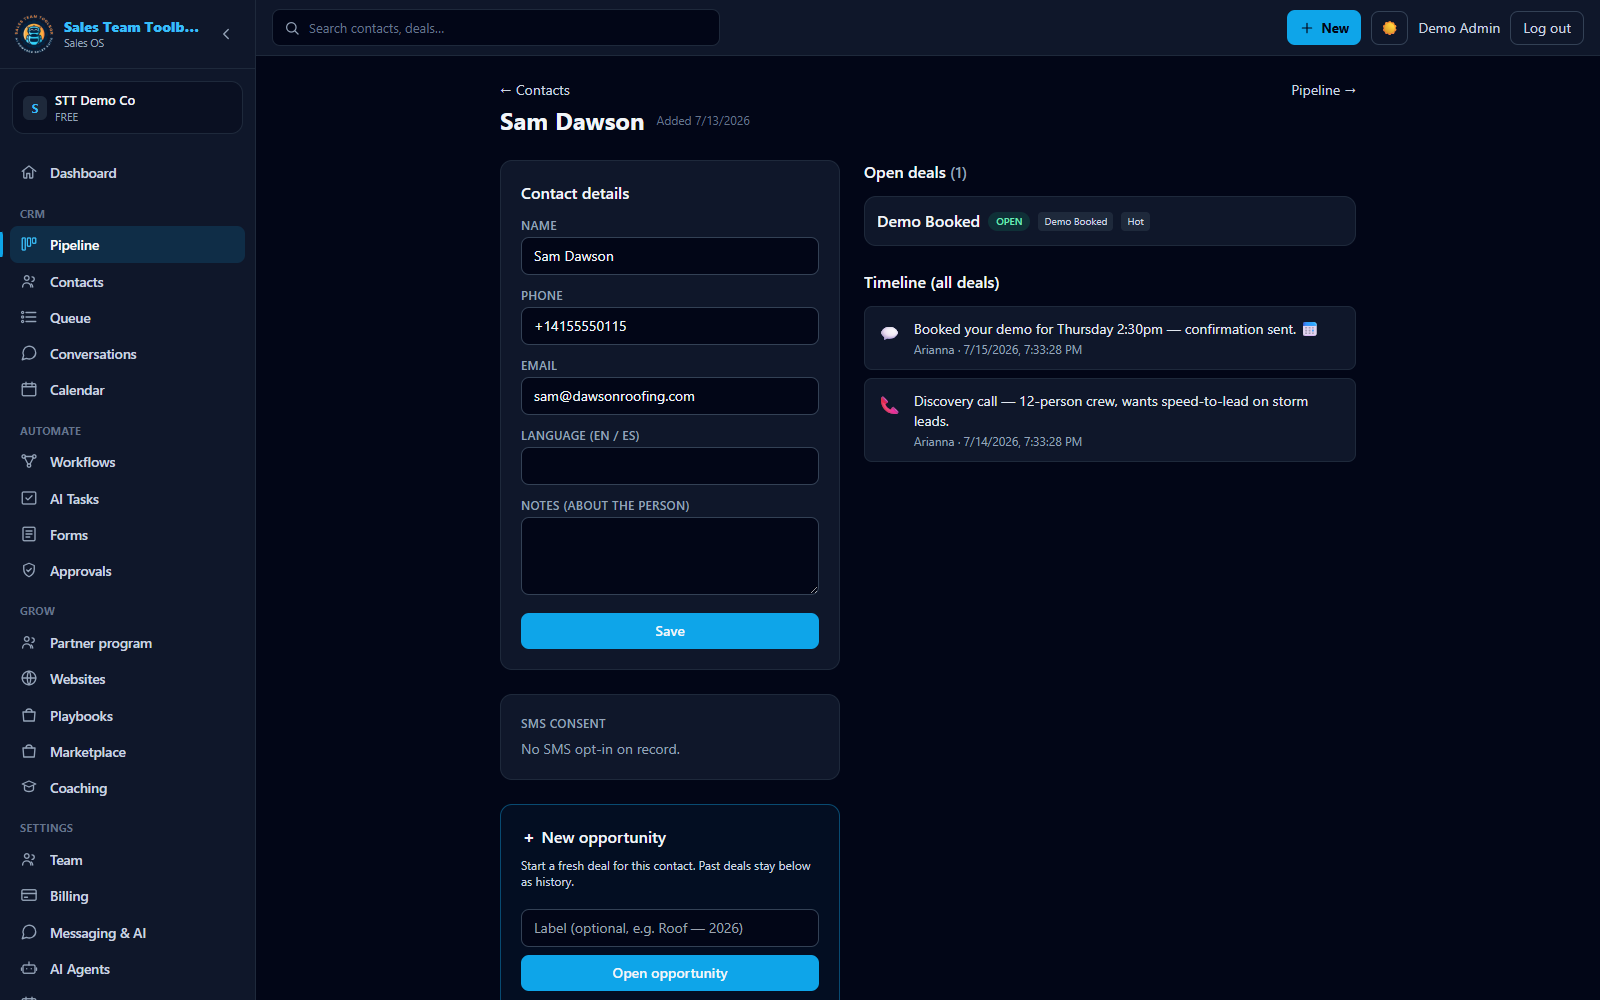Navigate to Workflows in the sidebar
This screenshot has height=1000, width=1600.
click(x=127, y=462)
